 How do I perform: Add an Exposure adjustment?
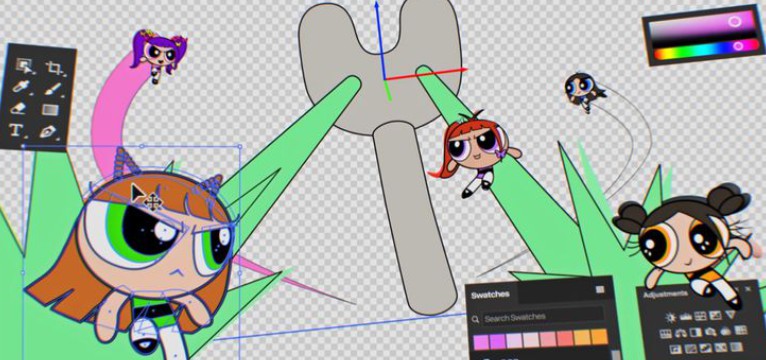pos(716,316)
